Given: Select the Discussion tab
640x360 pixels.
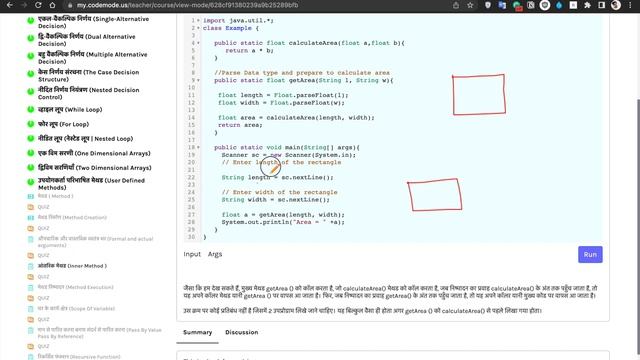Looking at the screenshot, I should pos(242,332).
